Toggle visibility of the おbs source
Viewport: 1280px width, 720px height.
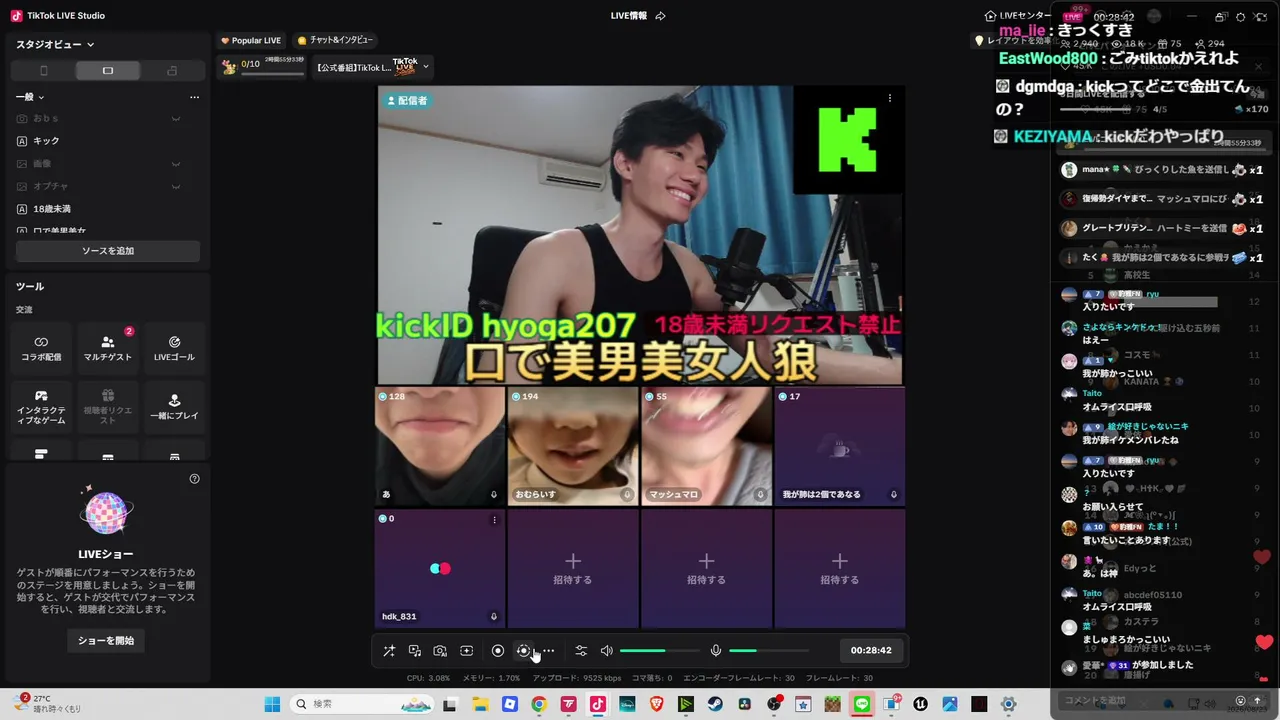[176, 119]
